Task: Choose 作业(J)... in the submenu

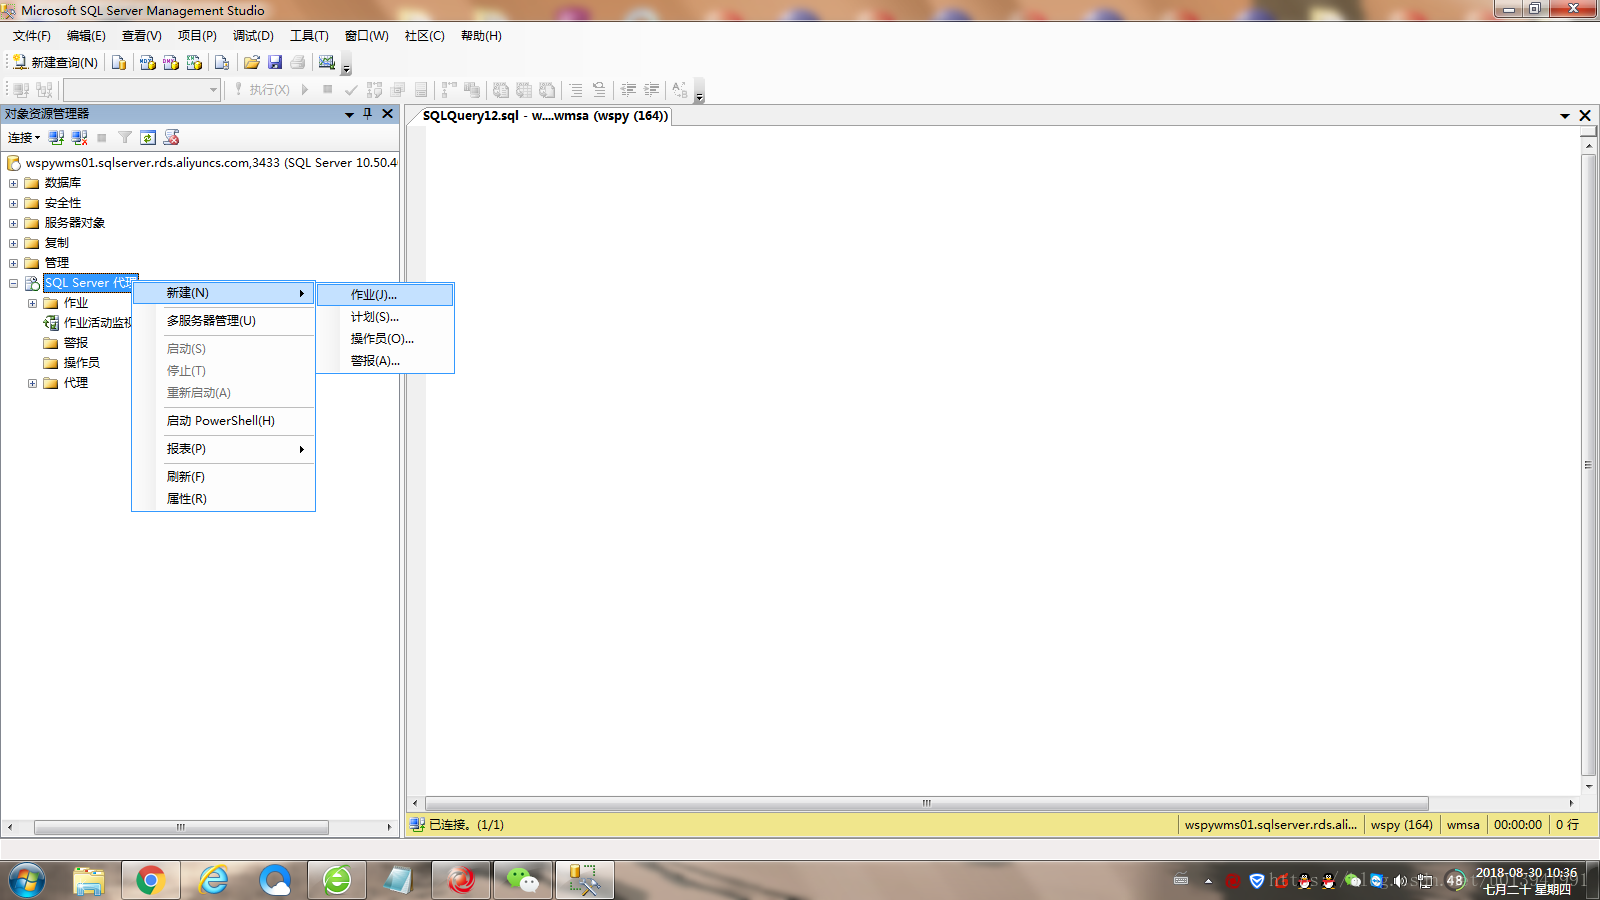Action: (x=386, y=295)
